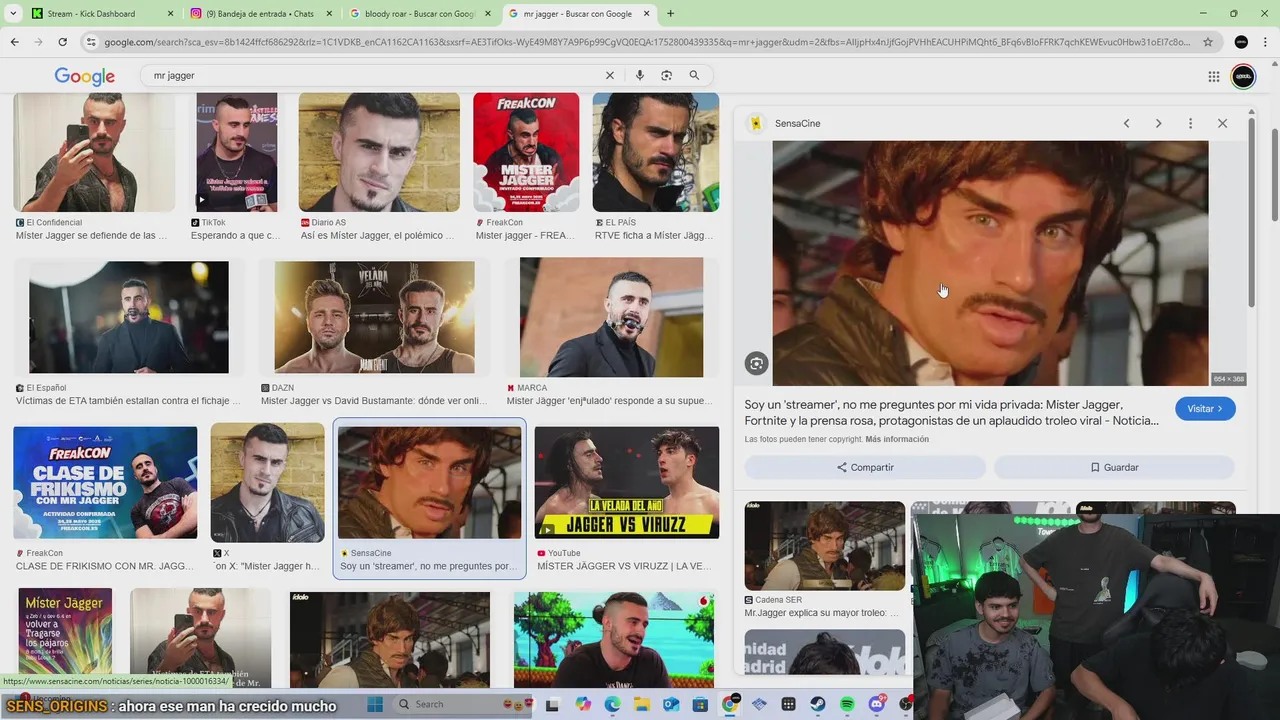Click the Compartir button

coord(865,467)
